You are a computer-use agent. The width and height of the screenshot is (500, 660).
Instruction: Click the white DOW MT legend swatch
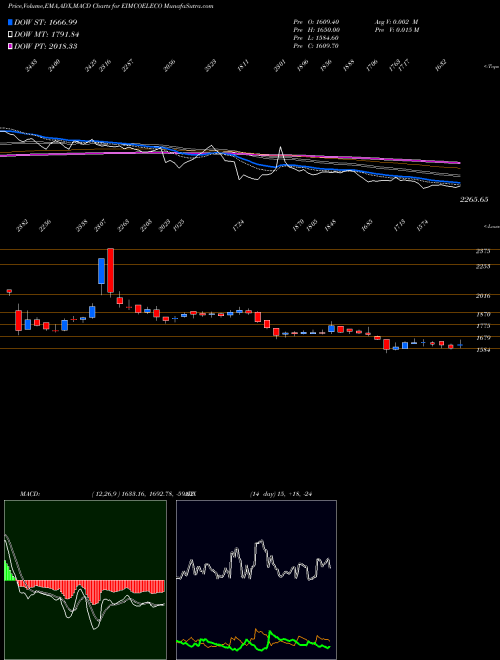tap(10, 35)
